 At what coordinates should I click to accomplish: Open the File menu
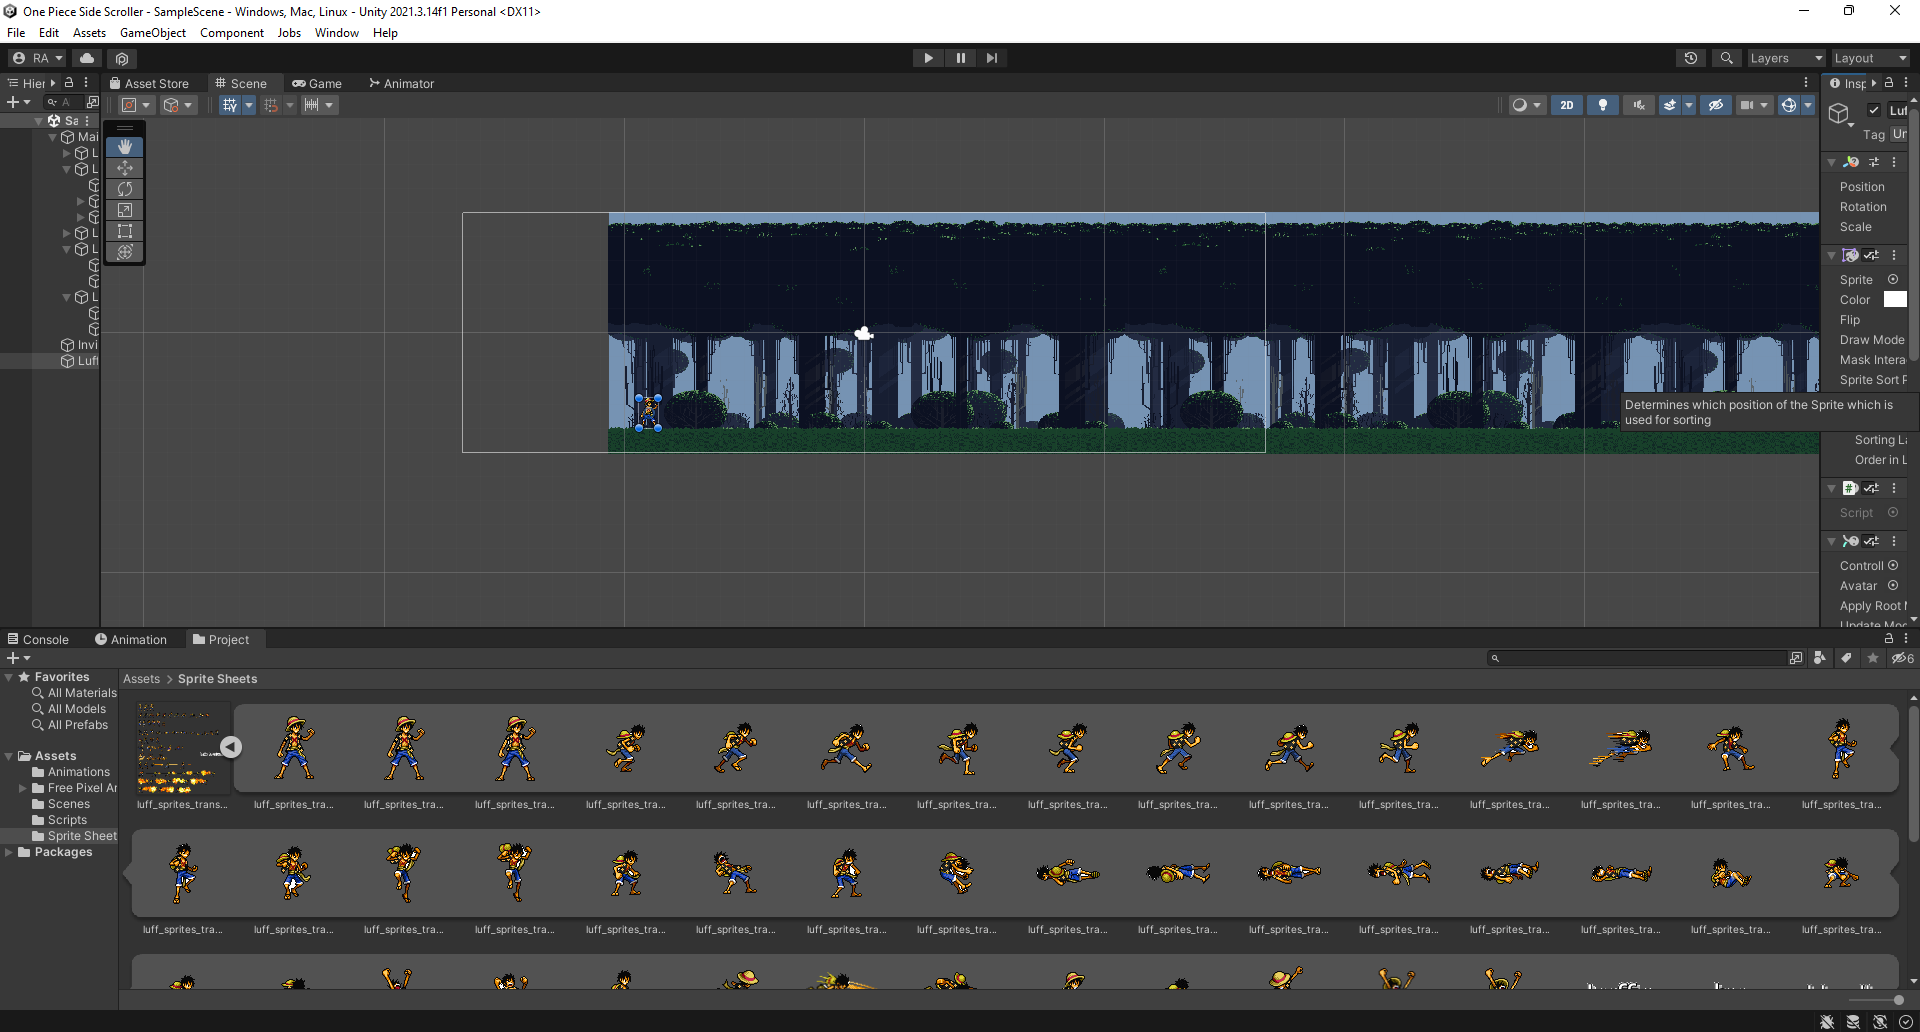(x=16, y=33)
